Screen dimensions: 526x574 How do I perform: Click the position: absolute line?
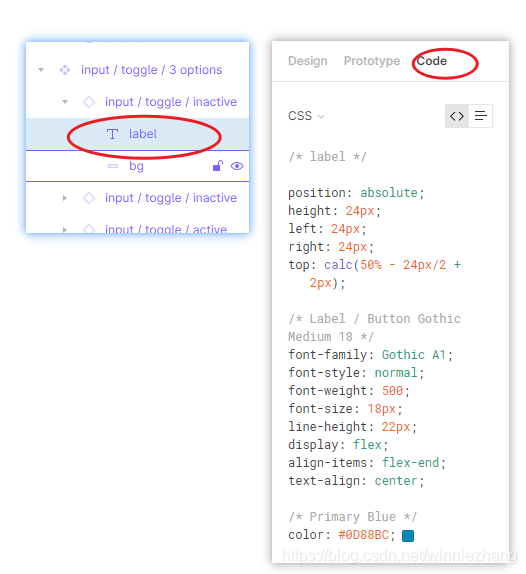(356, 193)
